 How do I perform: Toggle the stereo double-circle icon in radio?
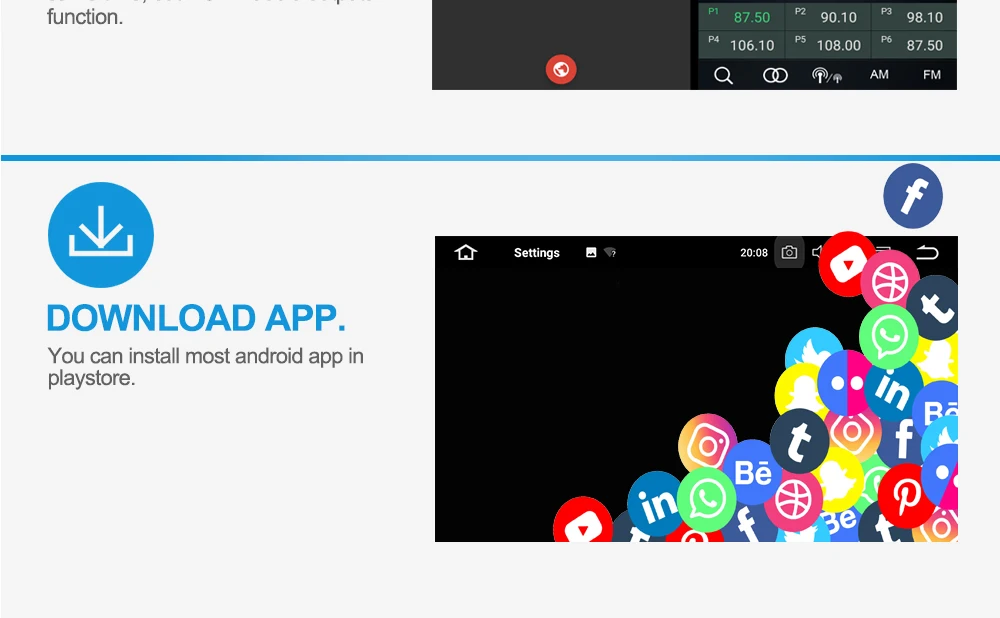pyautogui.click(x=775, y=75)
